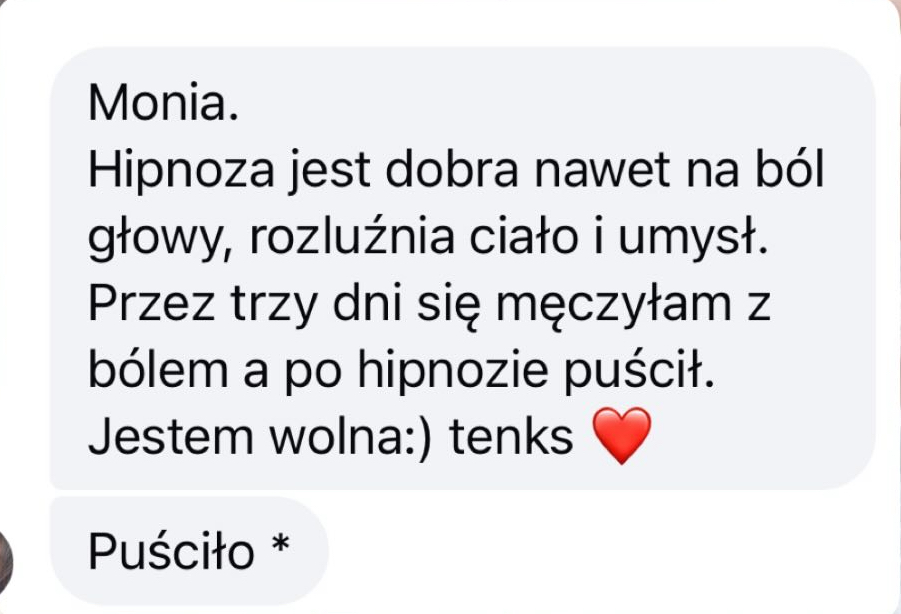Click the text 'głowy, rozluźnia ciało i umysł.'
Image resolution: width=901 pixels, height=614 pixels.
[x=428, y=238]
